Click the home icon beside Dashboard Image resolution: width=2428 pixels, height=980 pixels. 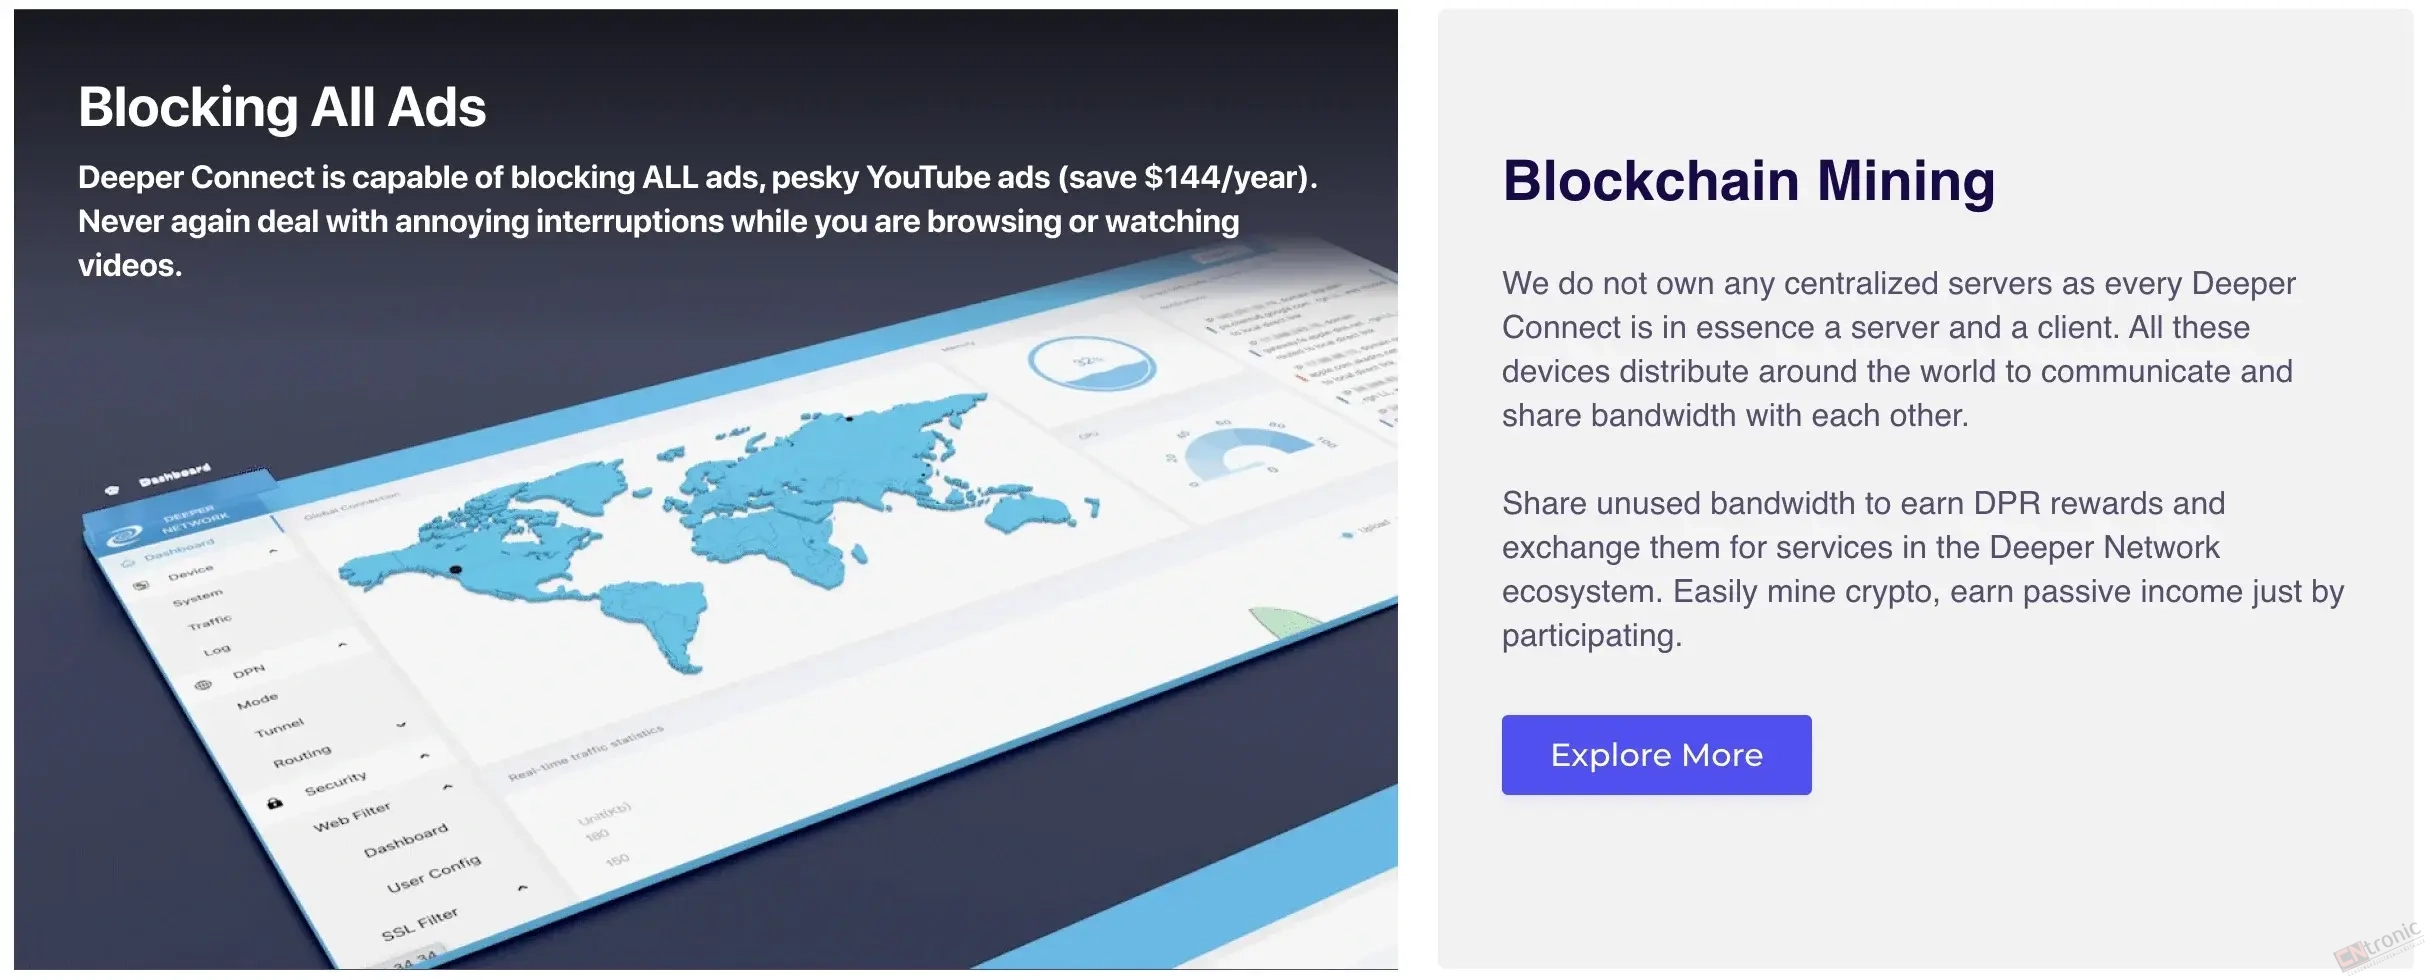tap(129, 564)
